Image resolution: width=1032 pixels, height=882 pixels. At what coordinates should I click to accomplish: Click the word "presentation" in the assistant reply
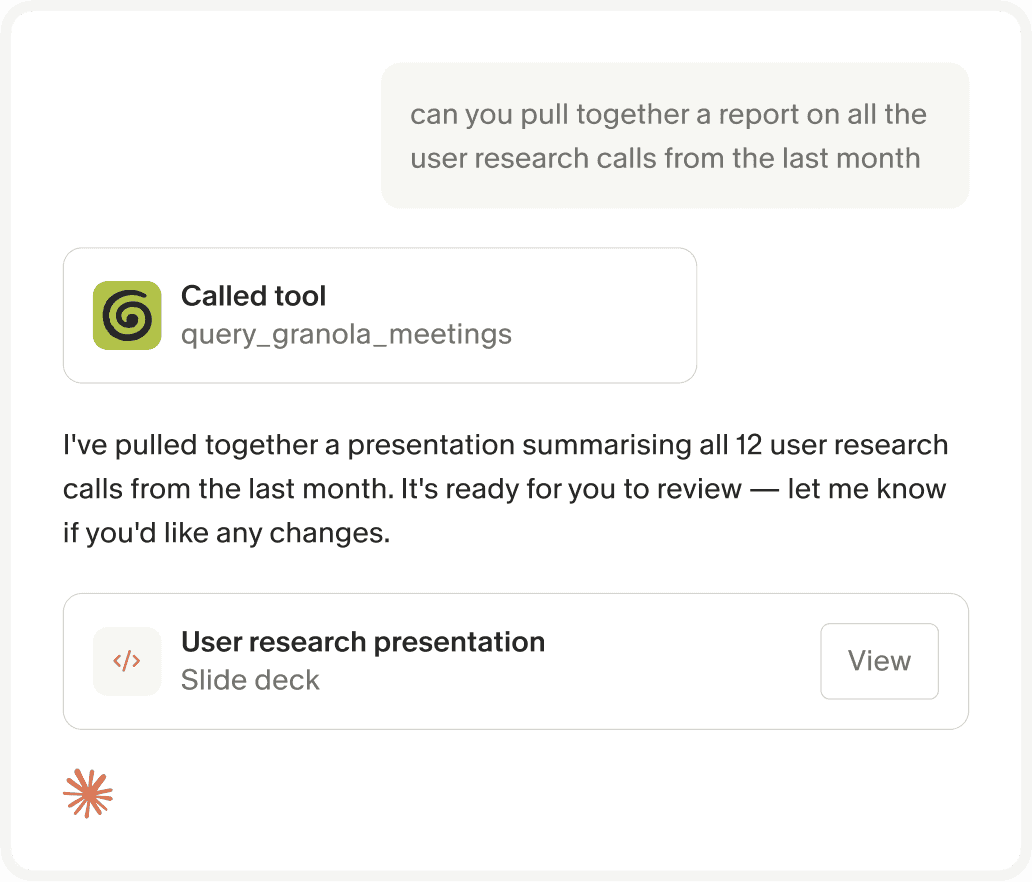432,446
